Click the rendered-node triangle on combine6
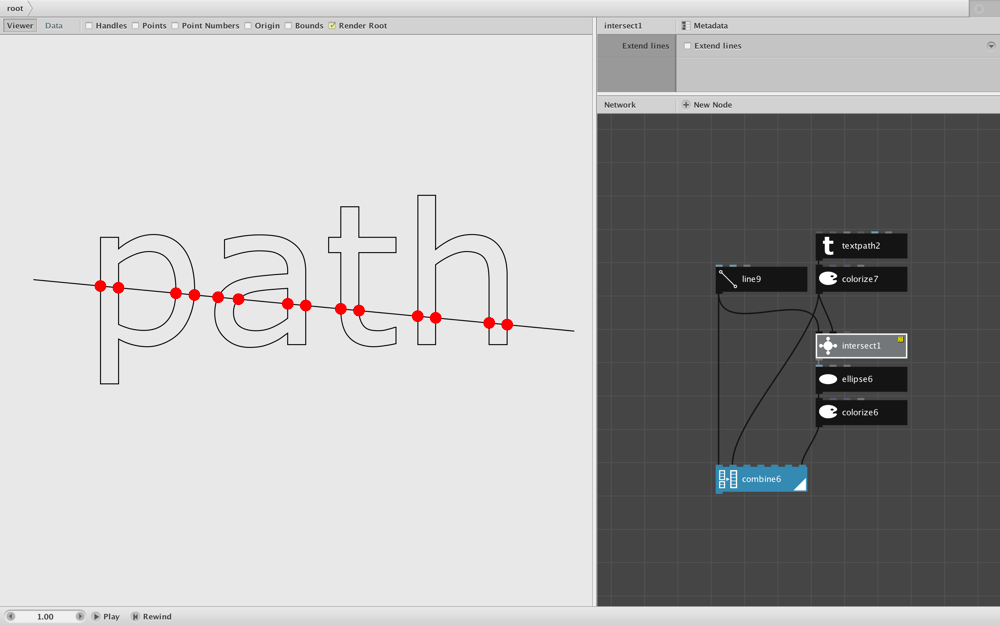The width and height of the screenshot is (1000, 625). point(801,485)
